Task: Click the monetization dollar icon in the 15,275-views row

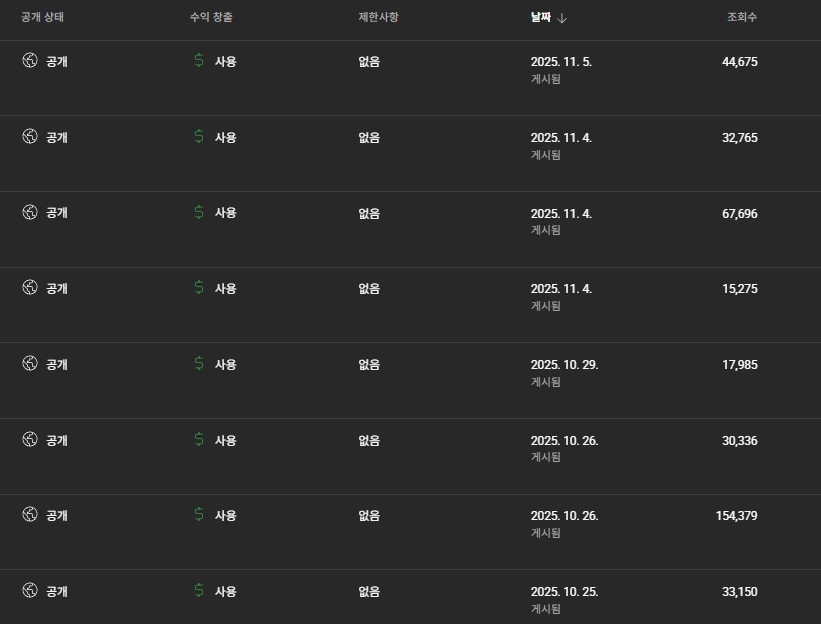Action: point(199,288)
